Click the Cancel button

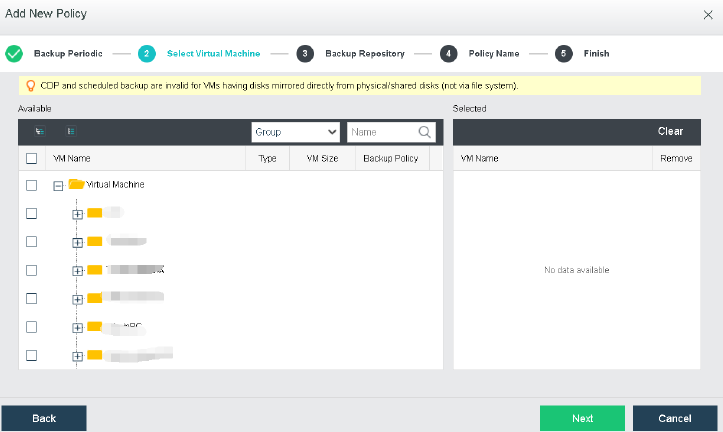pos(675,418)
